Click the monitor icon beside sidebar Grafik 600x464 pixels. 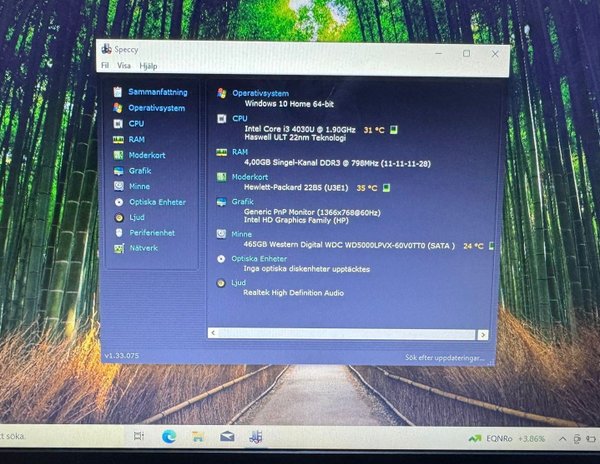pyautogui.click(x=119, y=171)
